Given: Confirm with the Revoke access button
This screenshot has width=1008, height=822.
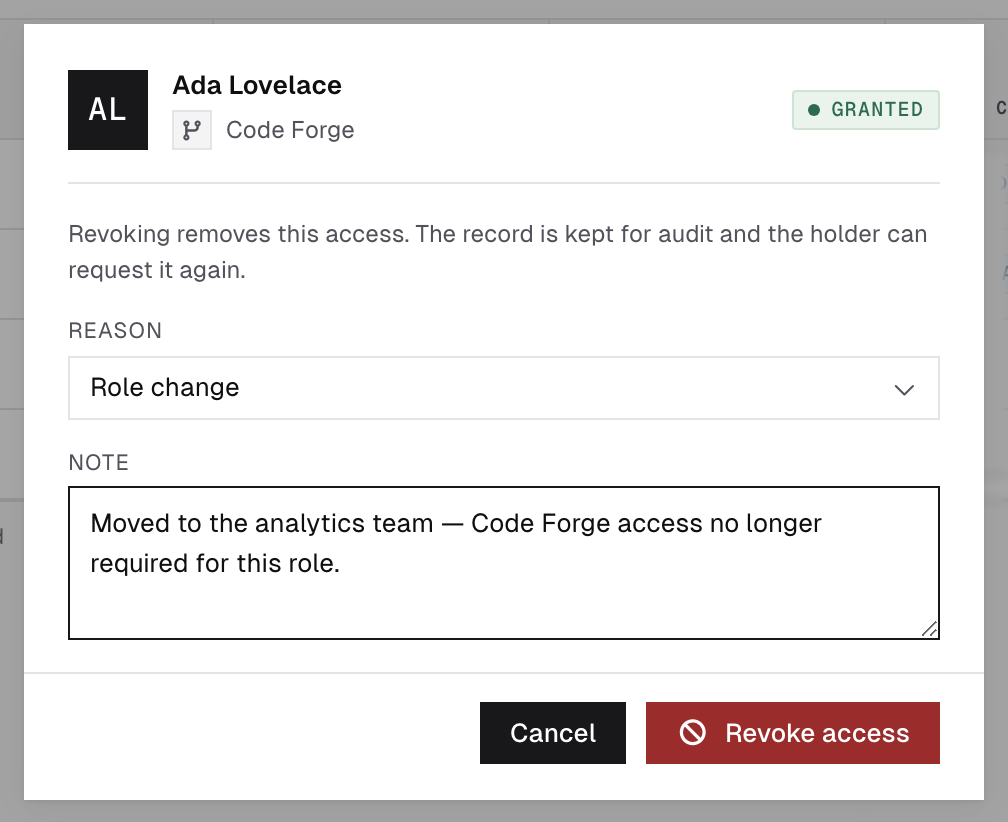Looking at the screenshot, I should [793, 733].
